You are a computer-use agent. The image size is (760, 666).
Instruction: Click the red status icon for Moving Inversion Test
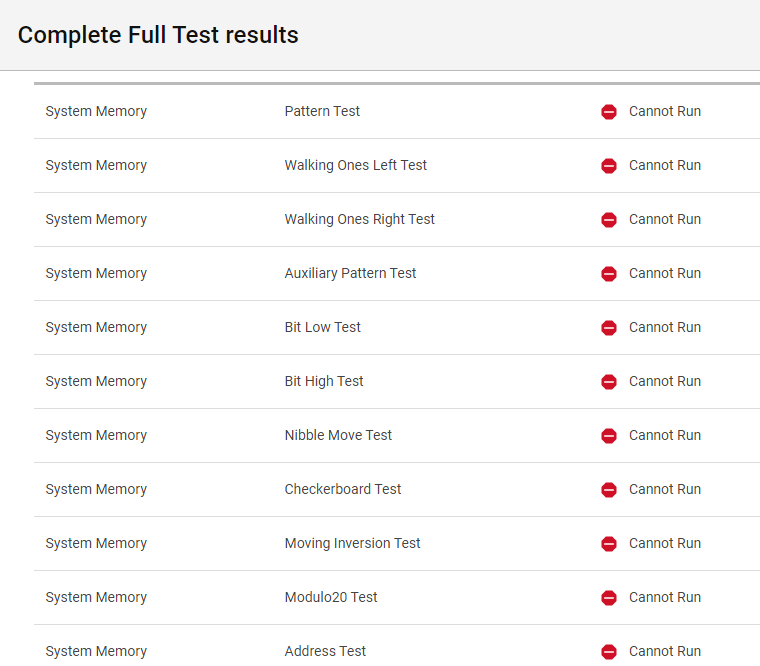pyautogui.click(x=609, y=544)
